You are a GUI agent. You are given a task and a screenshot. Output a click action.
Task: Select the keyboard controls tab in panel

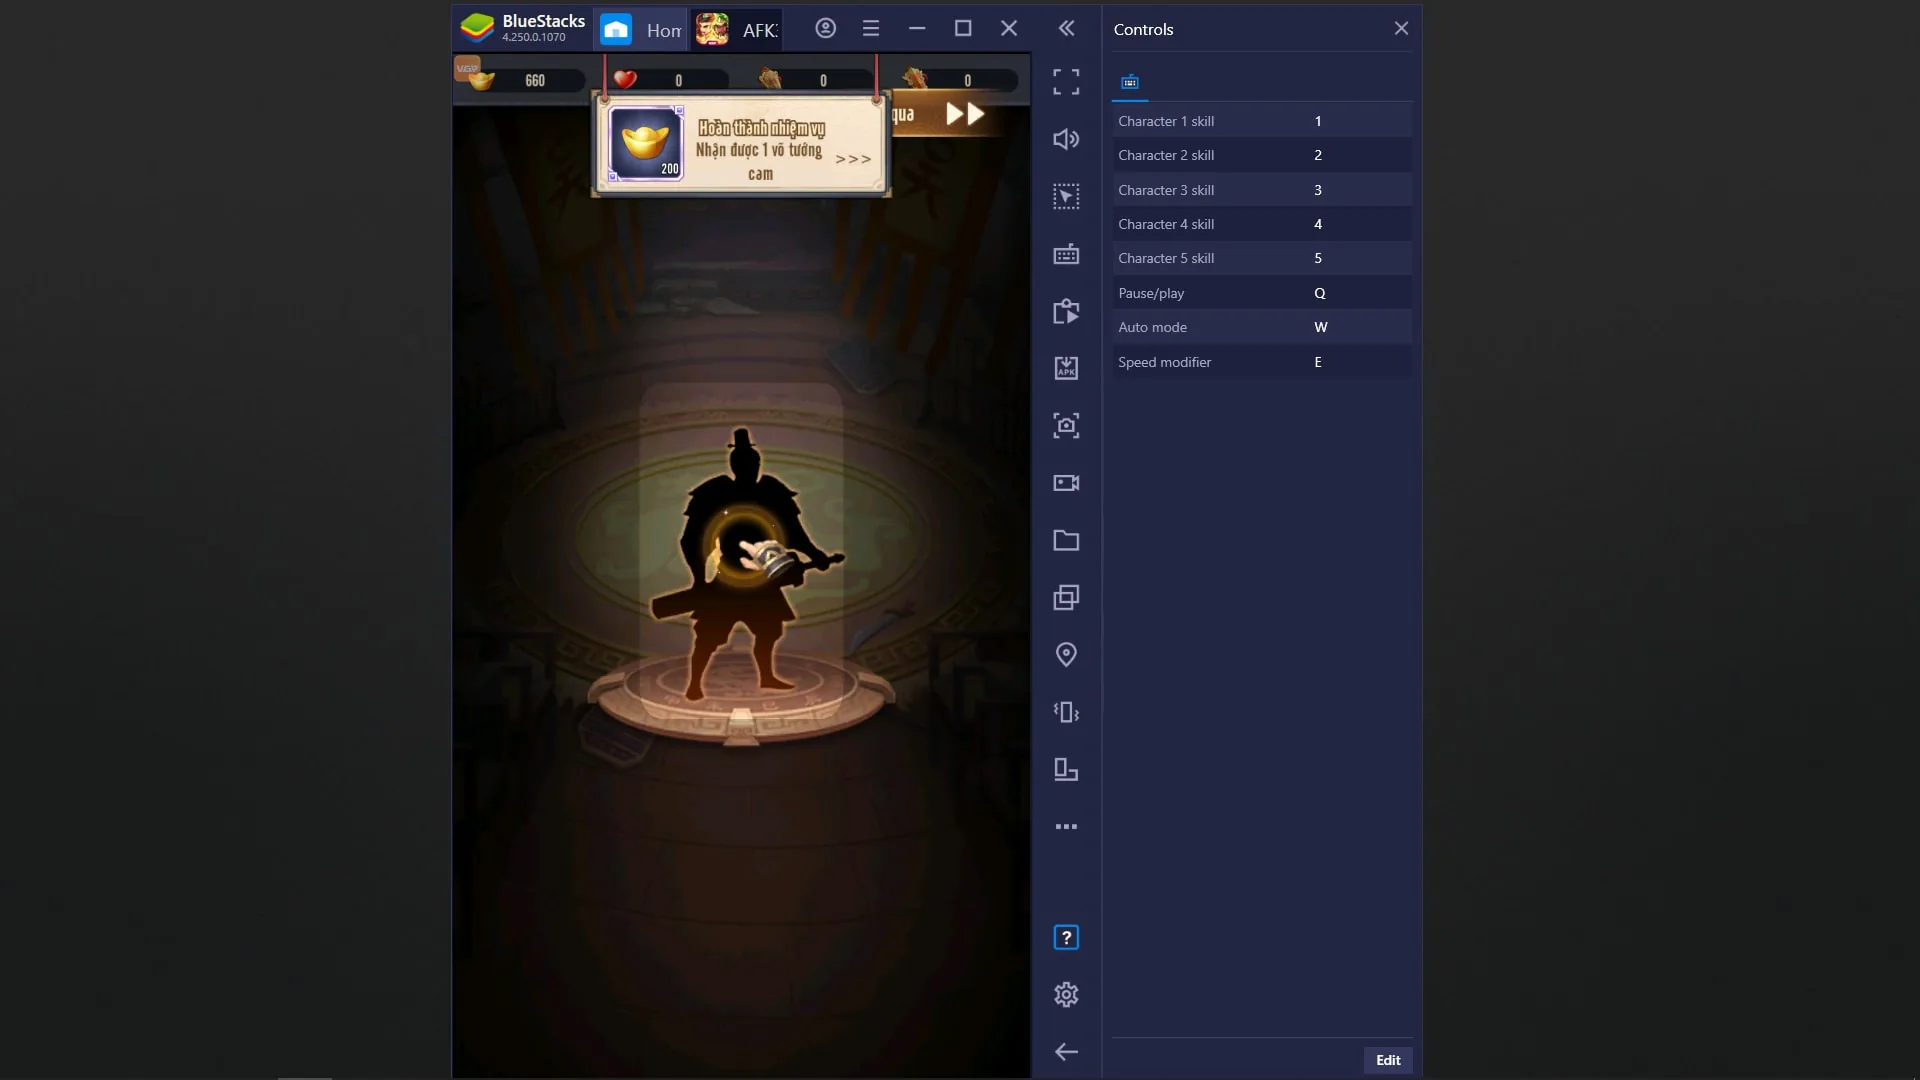(x=1130, y=82)
